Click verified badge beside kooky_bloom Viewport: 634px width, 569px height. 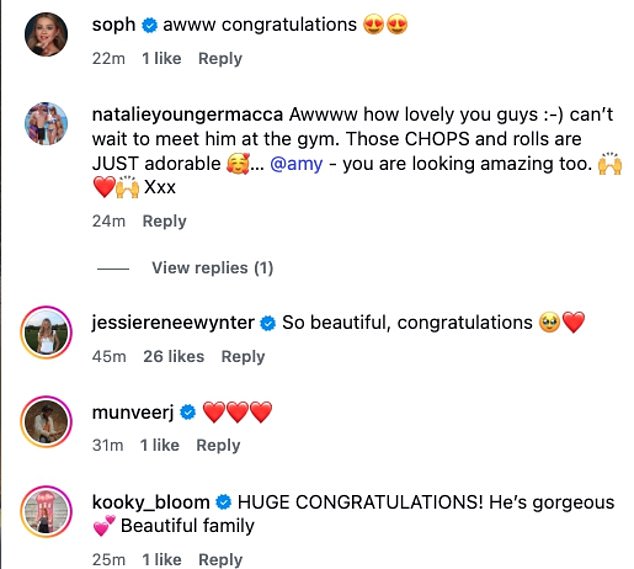click(223, 502)
